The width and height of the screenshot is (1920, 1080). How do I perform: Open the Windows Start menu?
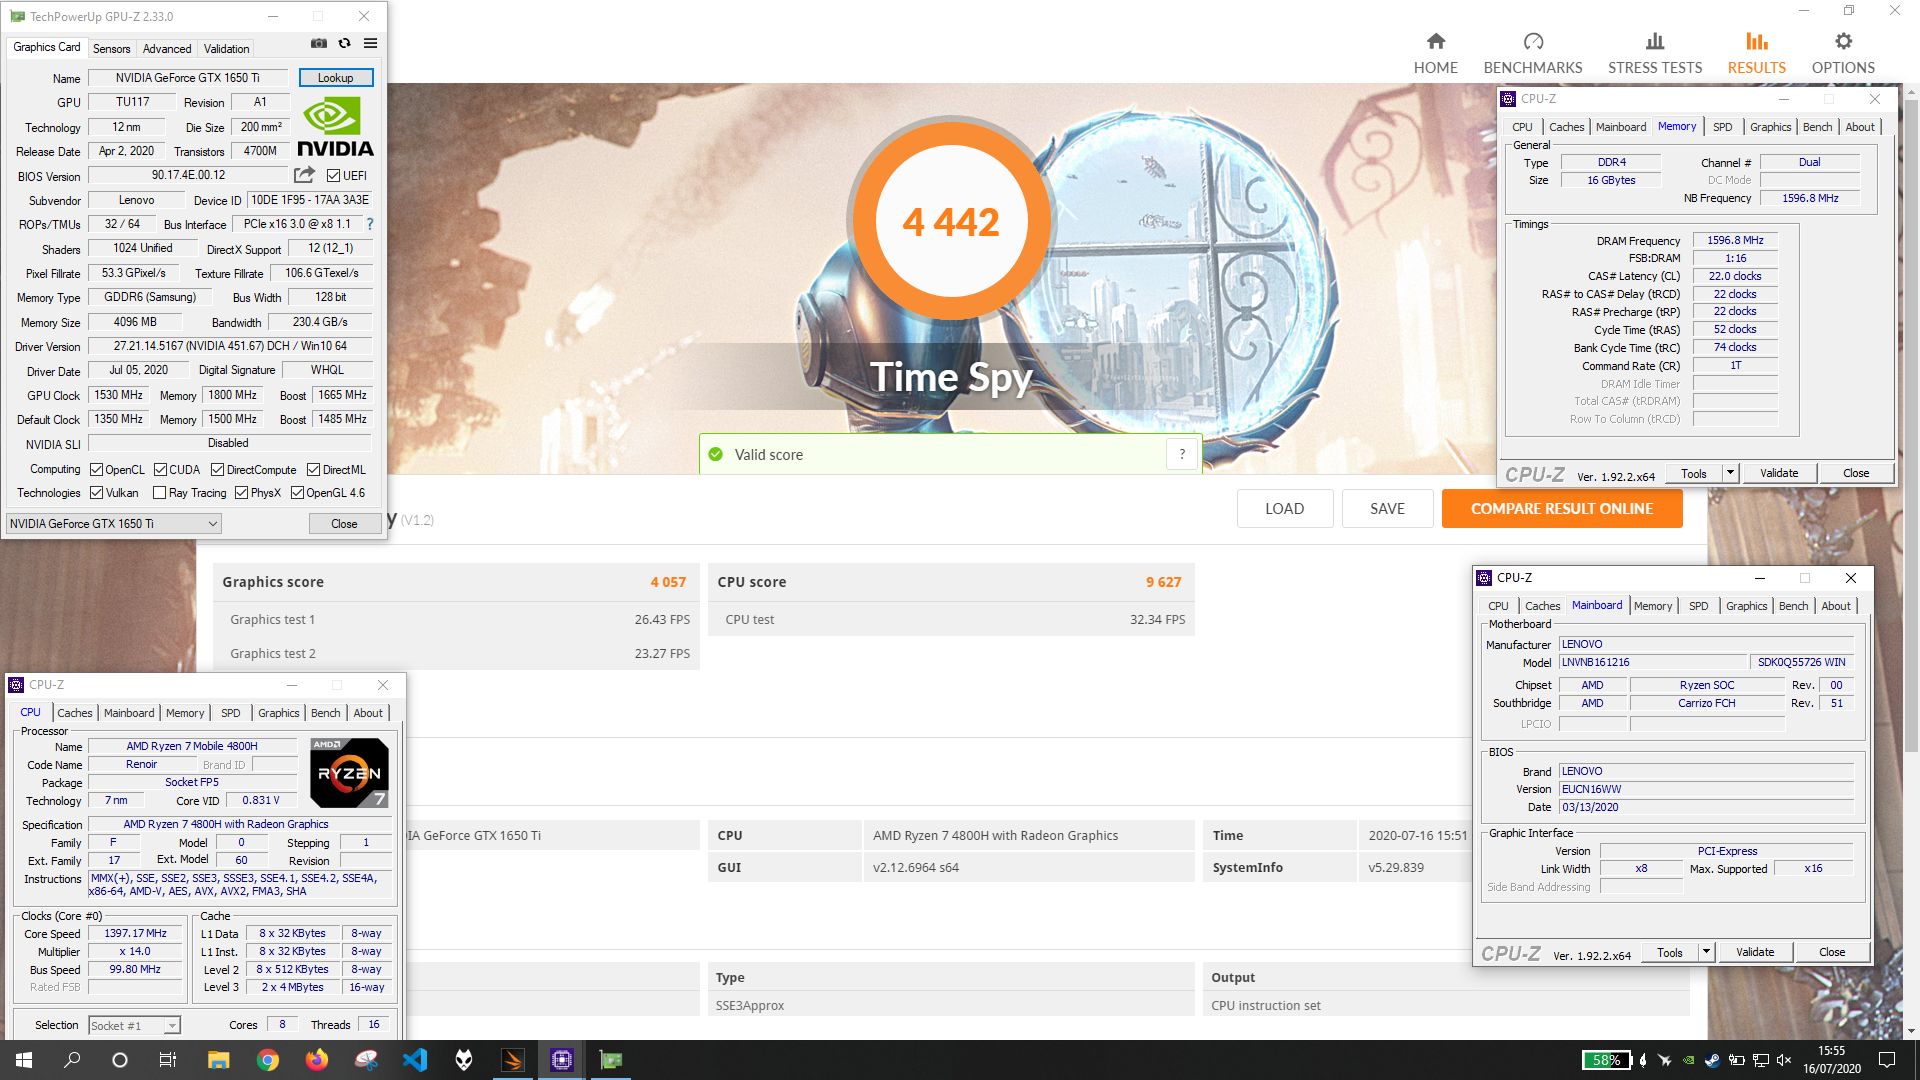coord(24,1060)
